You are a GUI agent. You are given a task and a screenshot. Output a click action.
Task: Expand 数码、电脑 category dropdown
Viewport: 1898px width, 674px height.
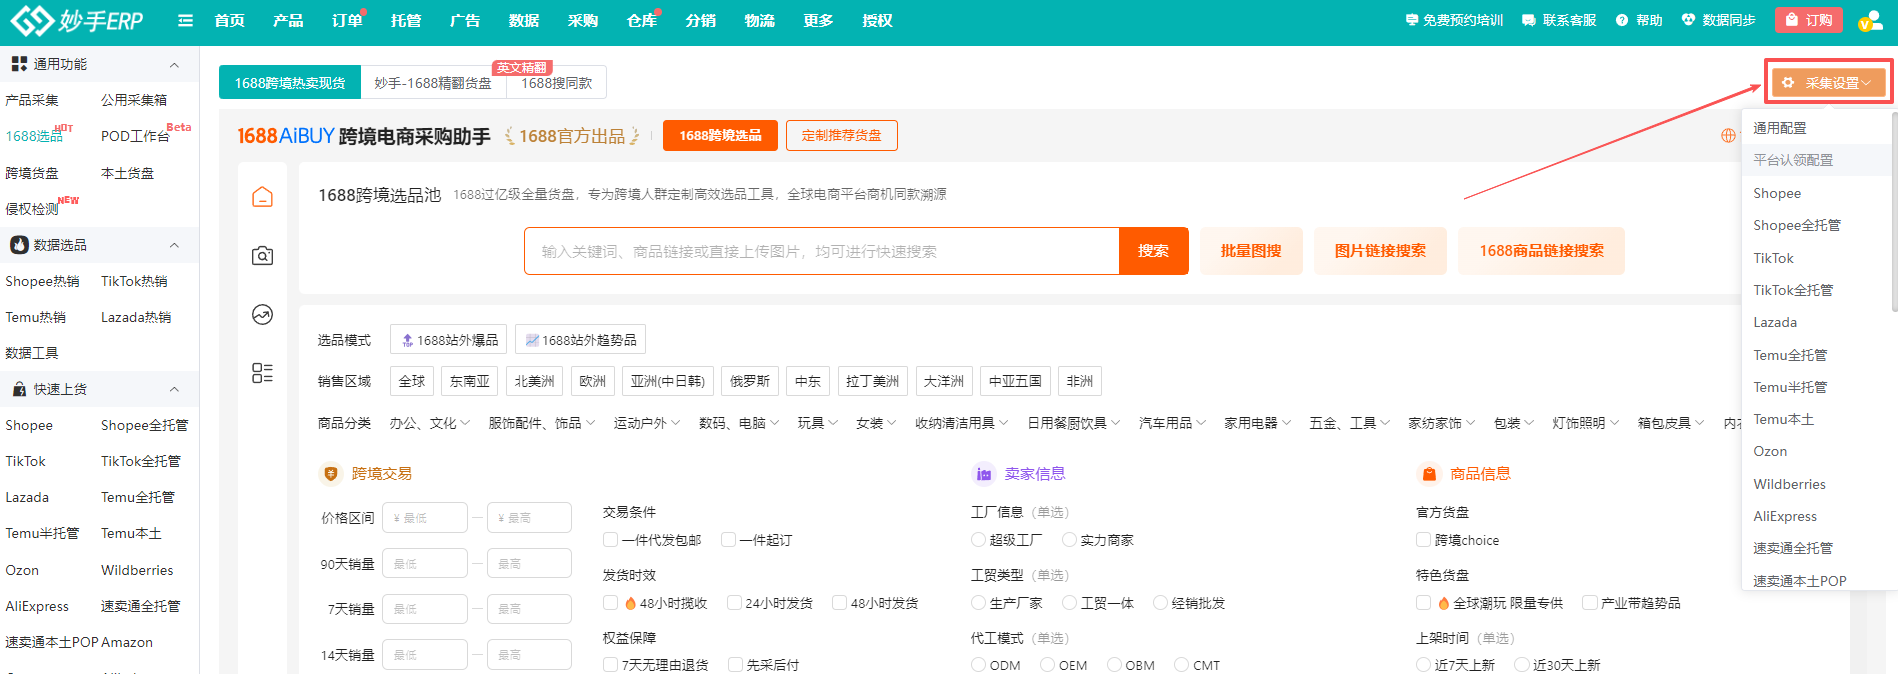tap(739, 423)
